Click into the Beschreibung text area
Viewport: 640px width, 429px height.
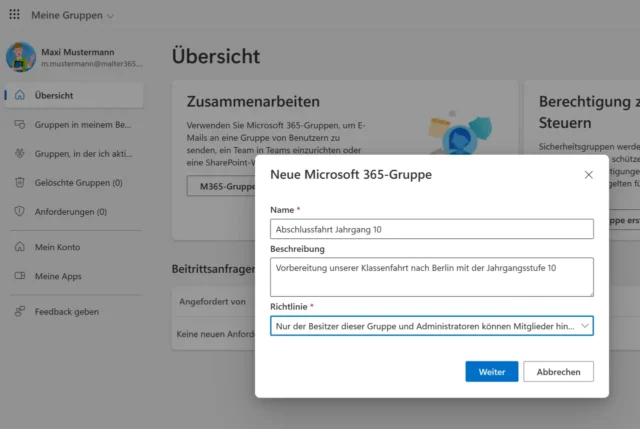(x=431, y=277)
